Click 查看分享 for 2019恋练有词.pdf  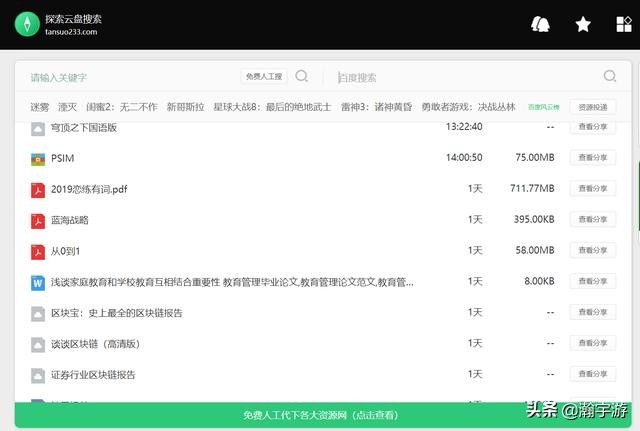coord(593,189)
